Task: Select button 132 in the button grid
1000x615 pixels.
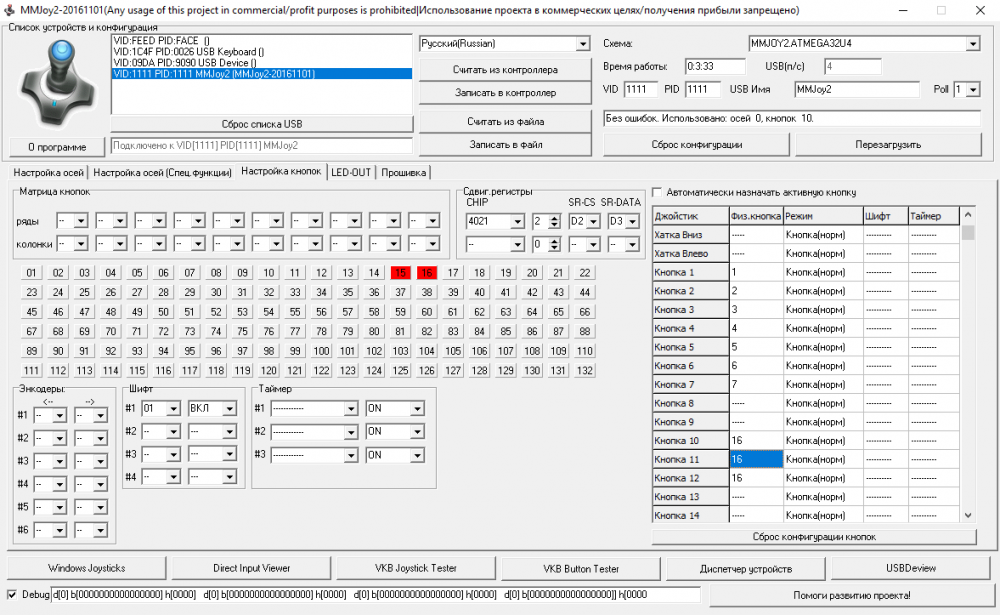Action: click(x=585, y=371)
